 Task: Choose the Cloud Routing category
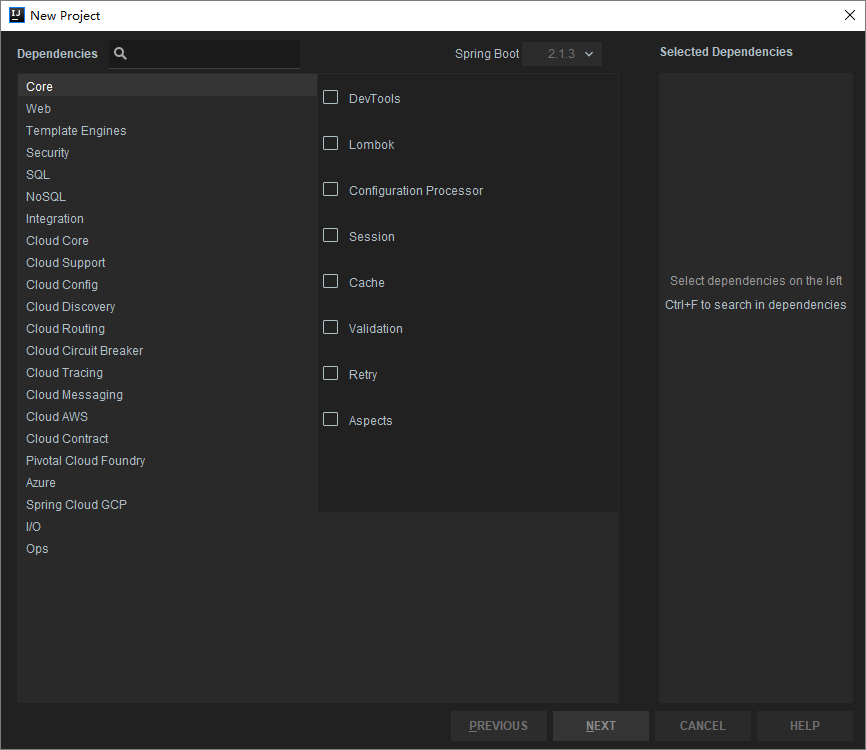pyautogui.click(x=167, y=329)
